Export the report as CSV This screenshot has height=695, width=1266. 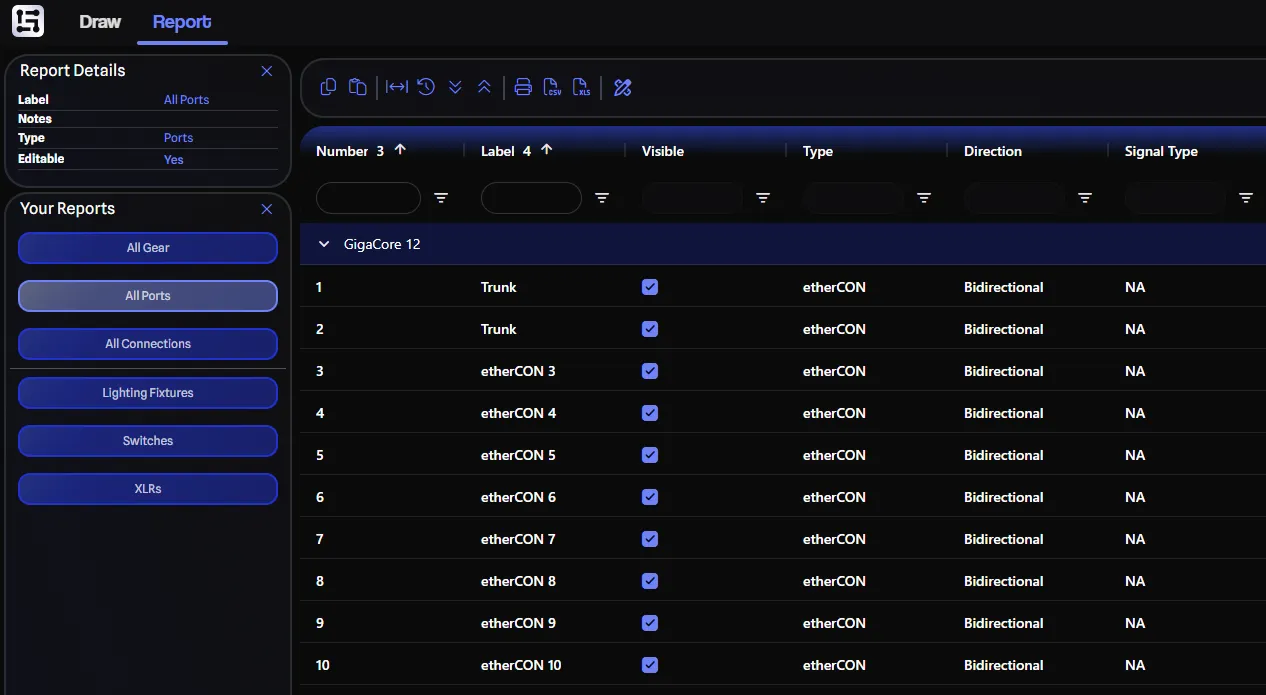click(x=552, y=87)
